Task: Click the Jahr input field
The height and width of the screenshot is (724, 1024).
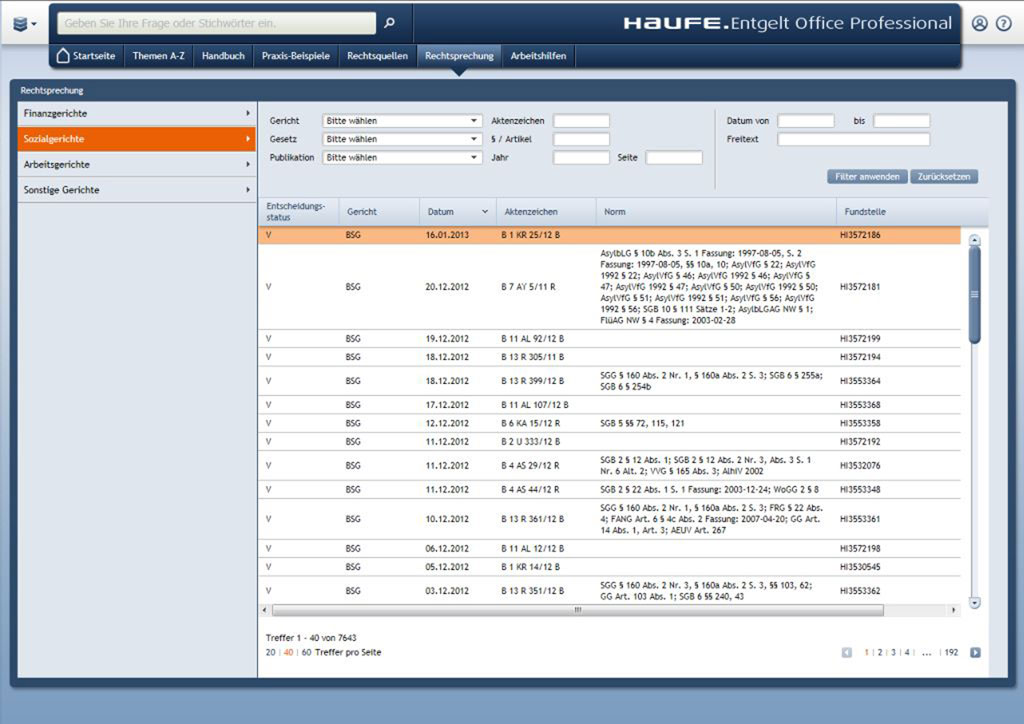Action: 581,157
